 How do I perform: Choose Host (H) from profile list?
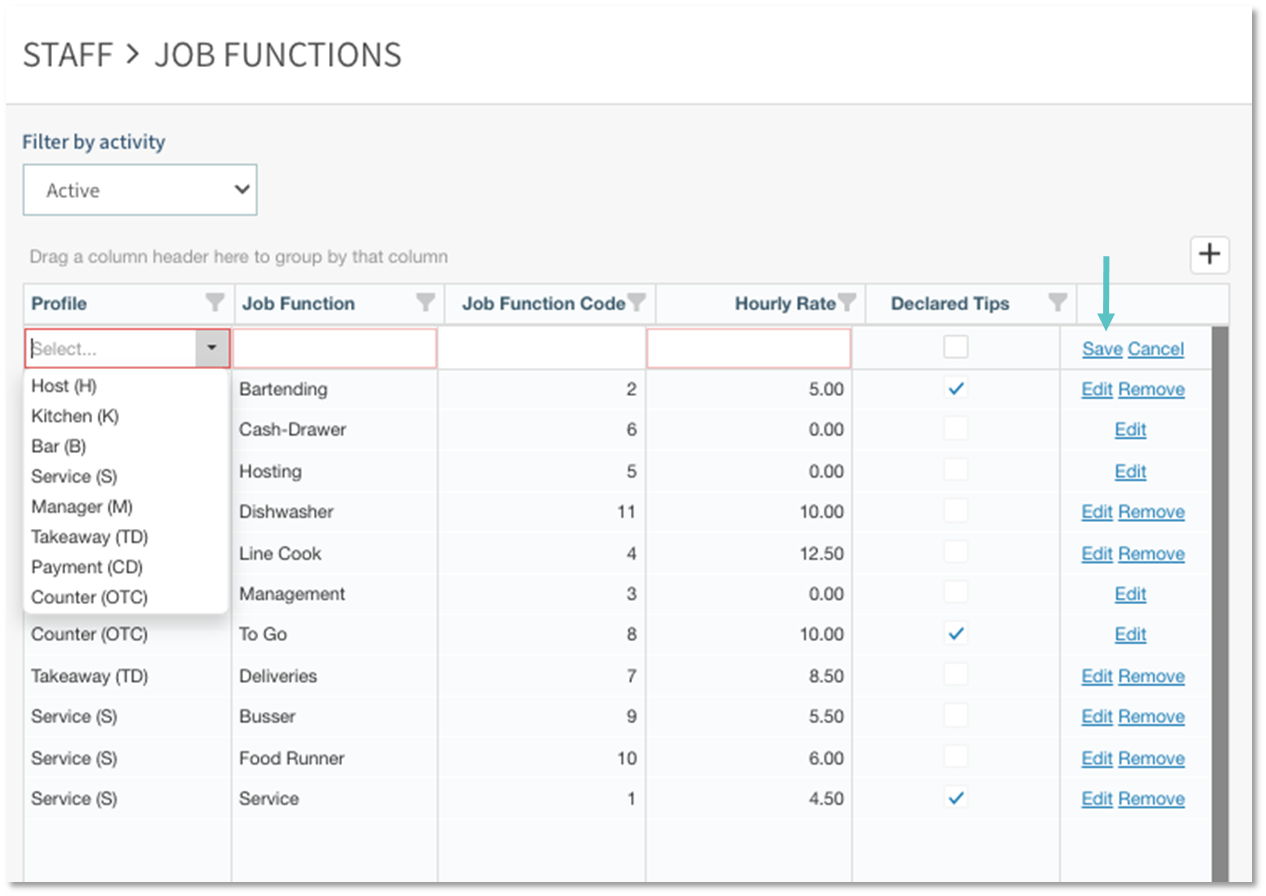tap(64, 386)
